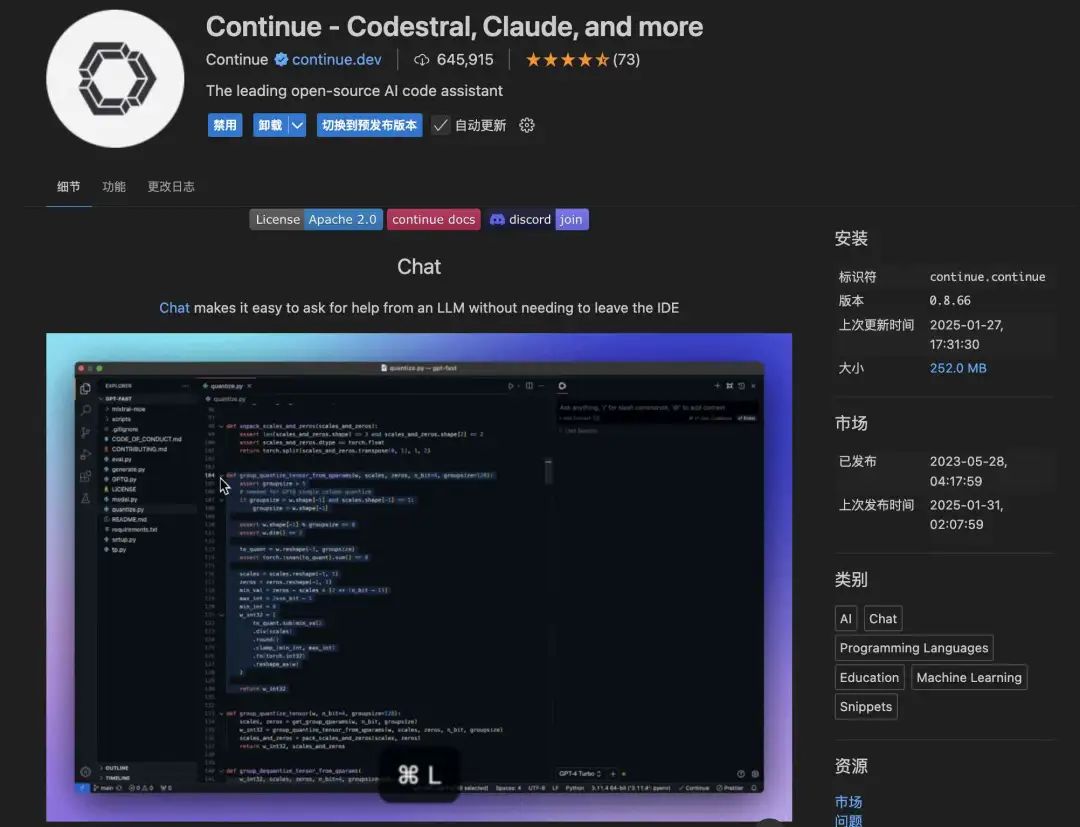Toggle the 自动更新 checkbox
The image size is (1080, 827).
(440, 125)
